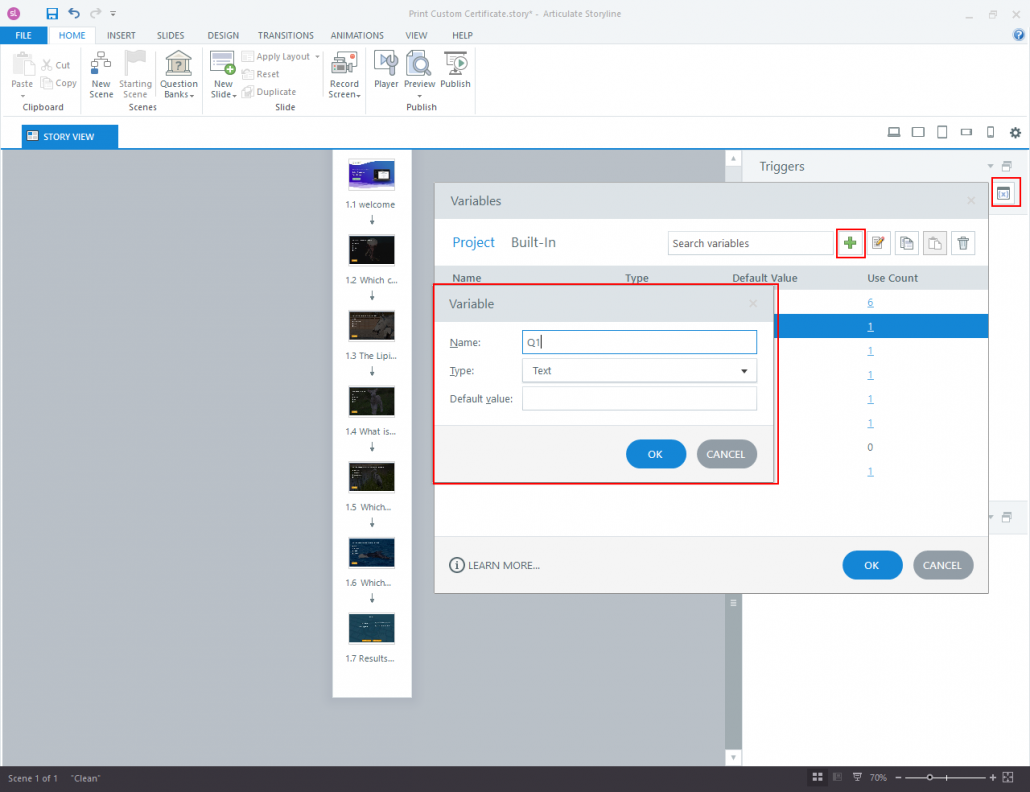This screenshot has height=792, width=1030.
Task: Click the Save icon in the title bar
Action: click(52, 14)
